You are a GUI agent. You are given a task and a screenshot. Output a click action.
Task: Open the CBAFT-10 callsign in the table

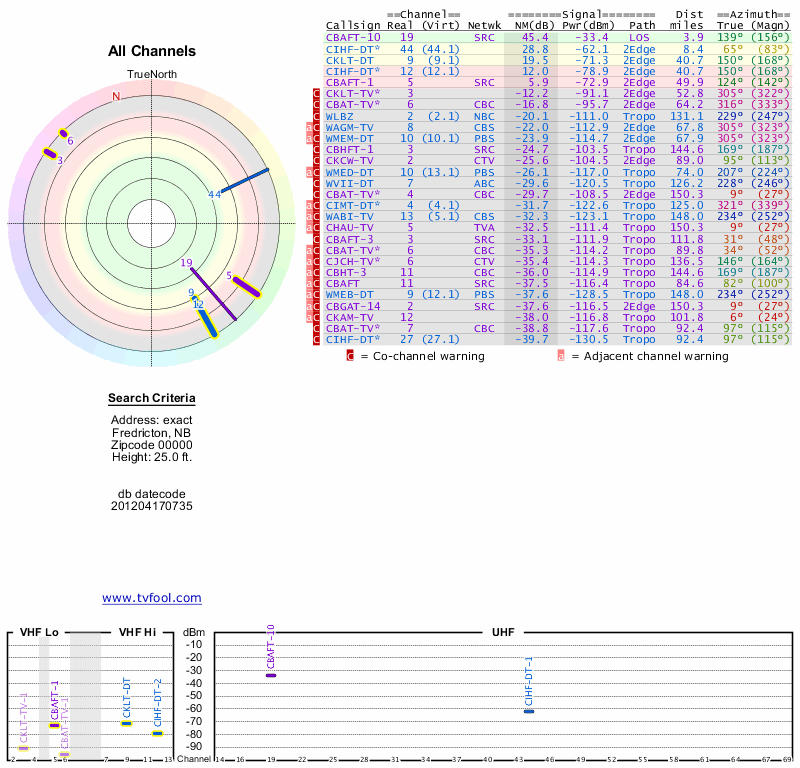tap(353, 37)
